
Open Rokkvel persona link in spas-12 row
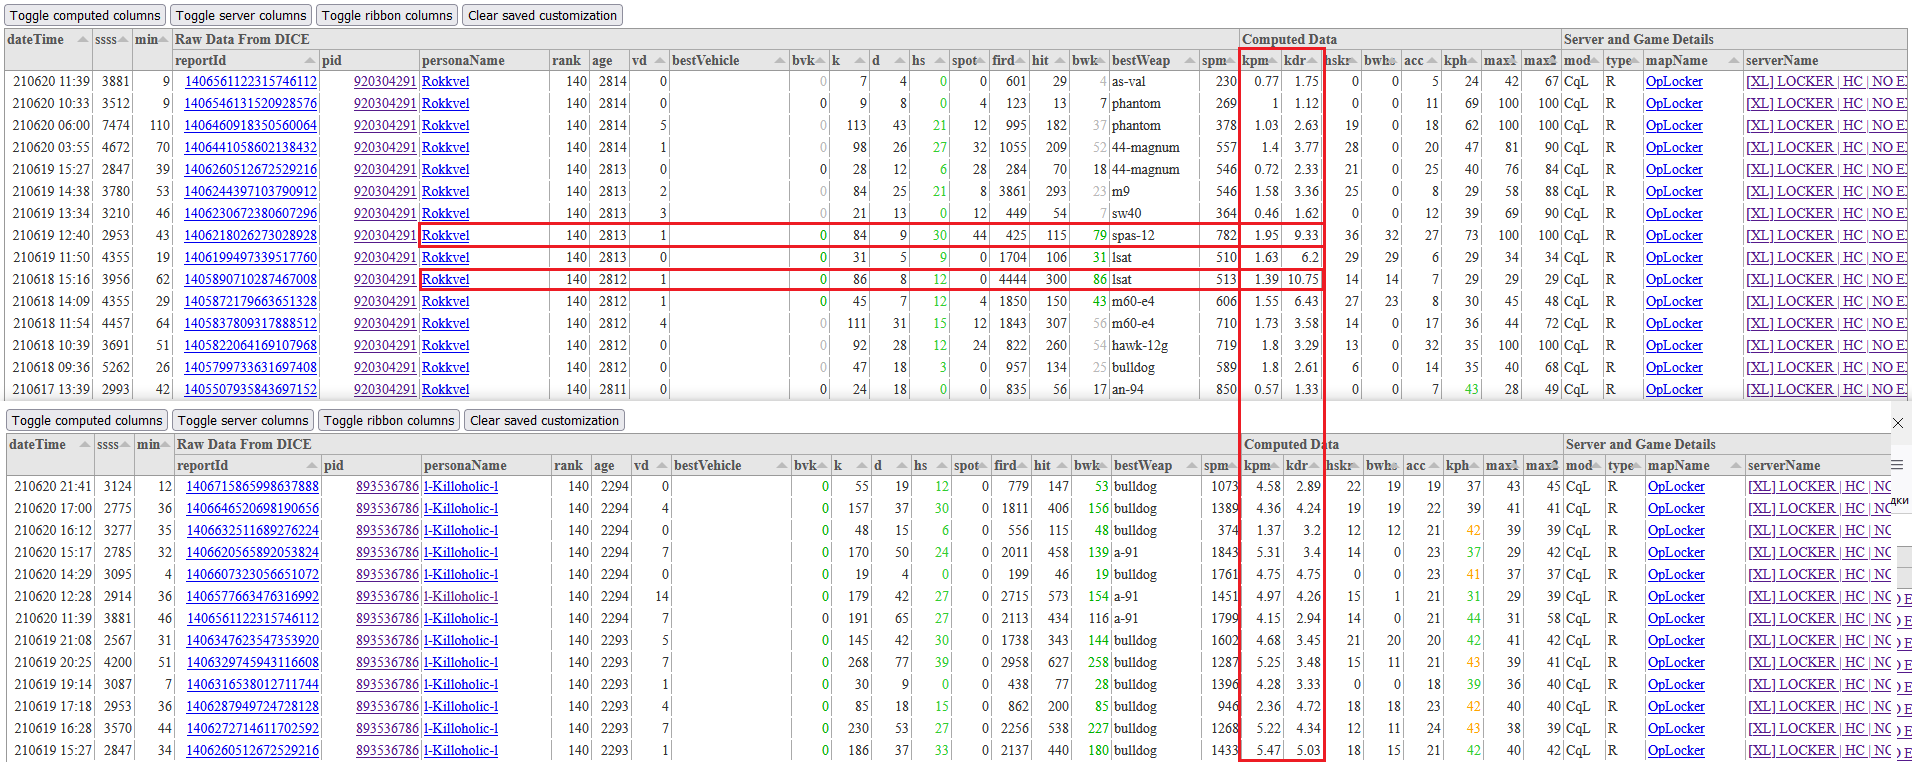pos(445,236)
